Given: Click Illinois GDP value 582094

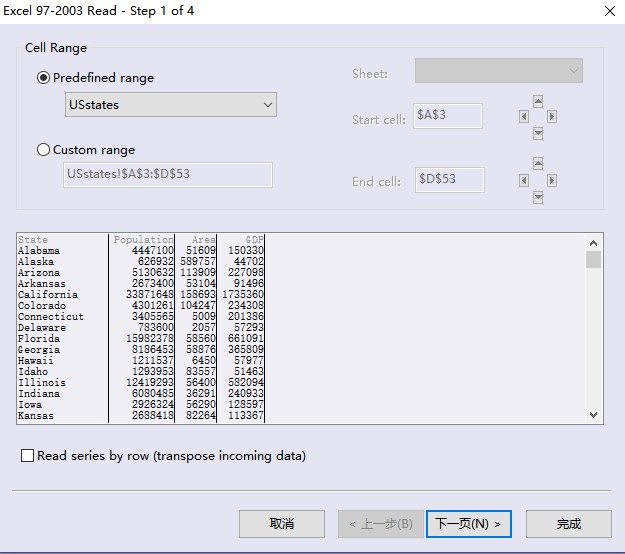Looking at the screenshot, I should tap(246, 382).
